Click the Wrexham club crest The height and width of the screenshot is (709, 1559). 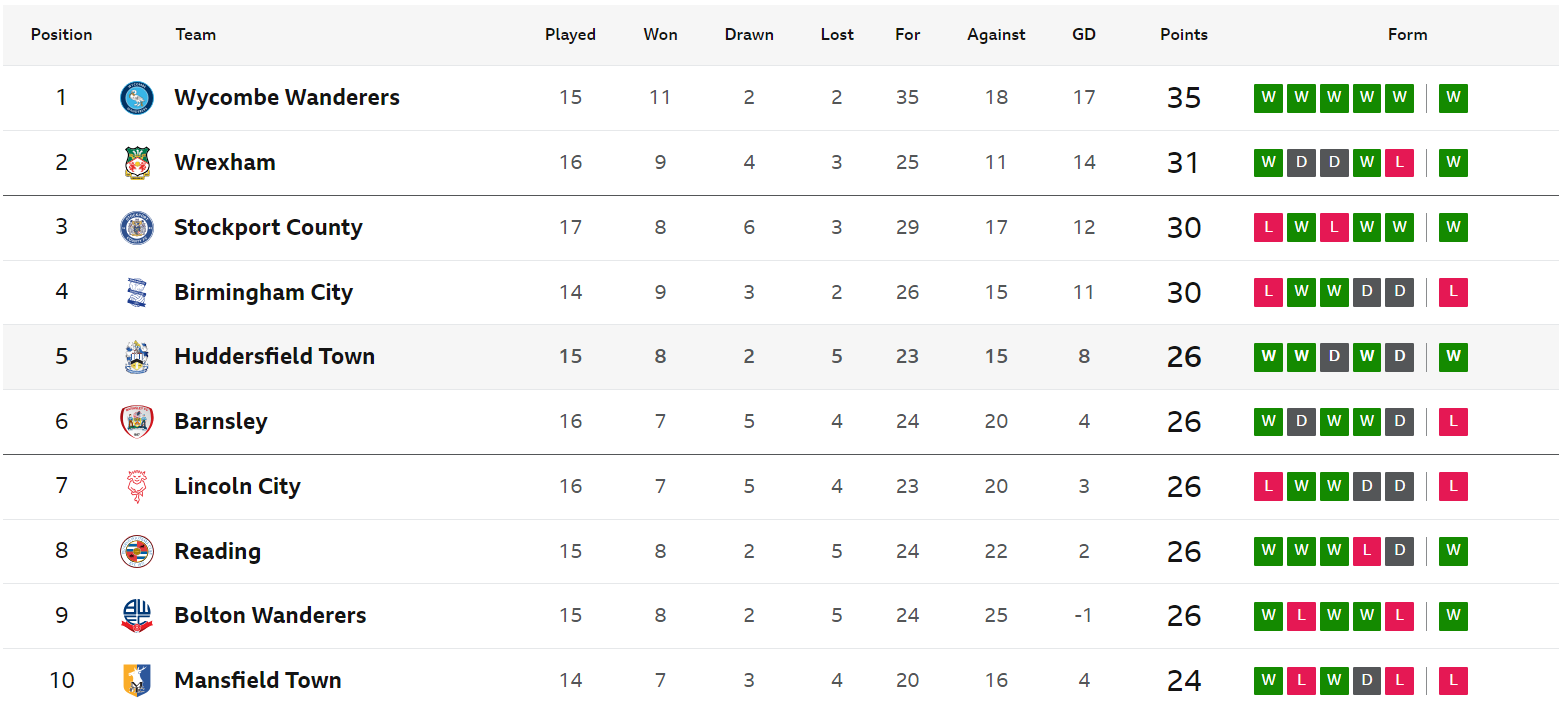[136, 163]
